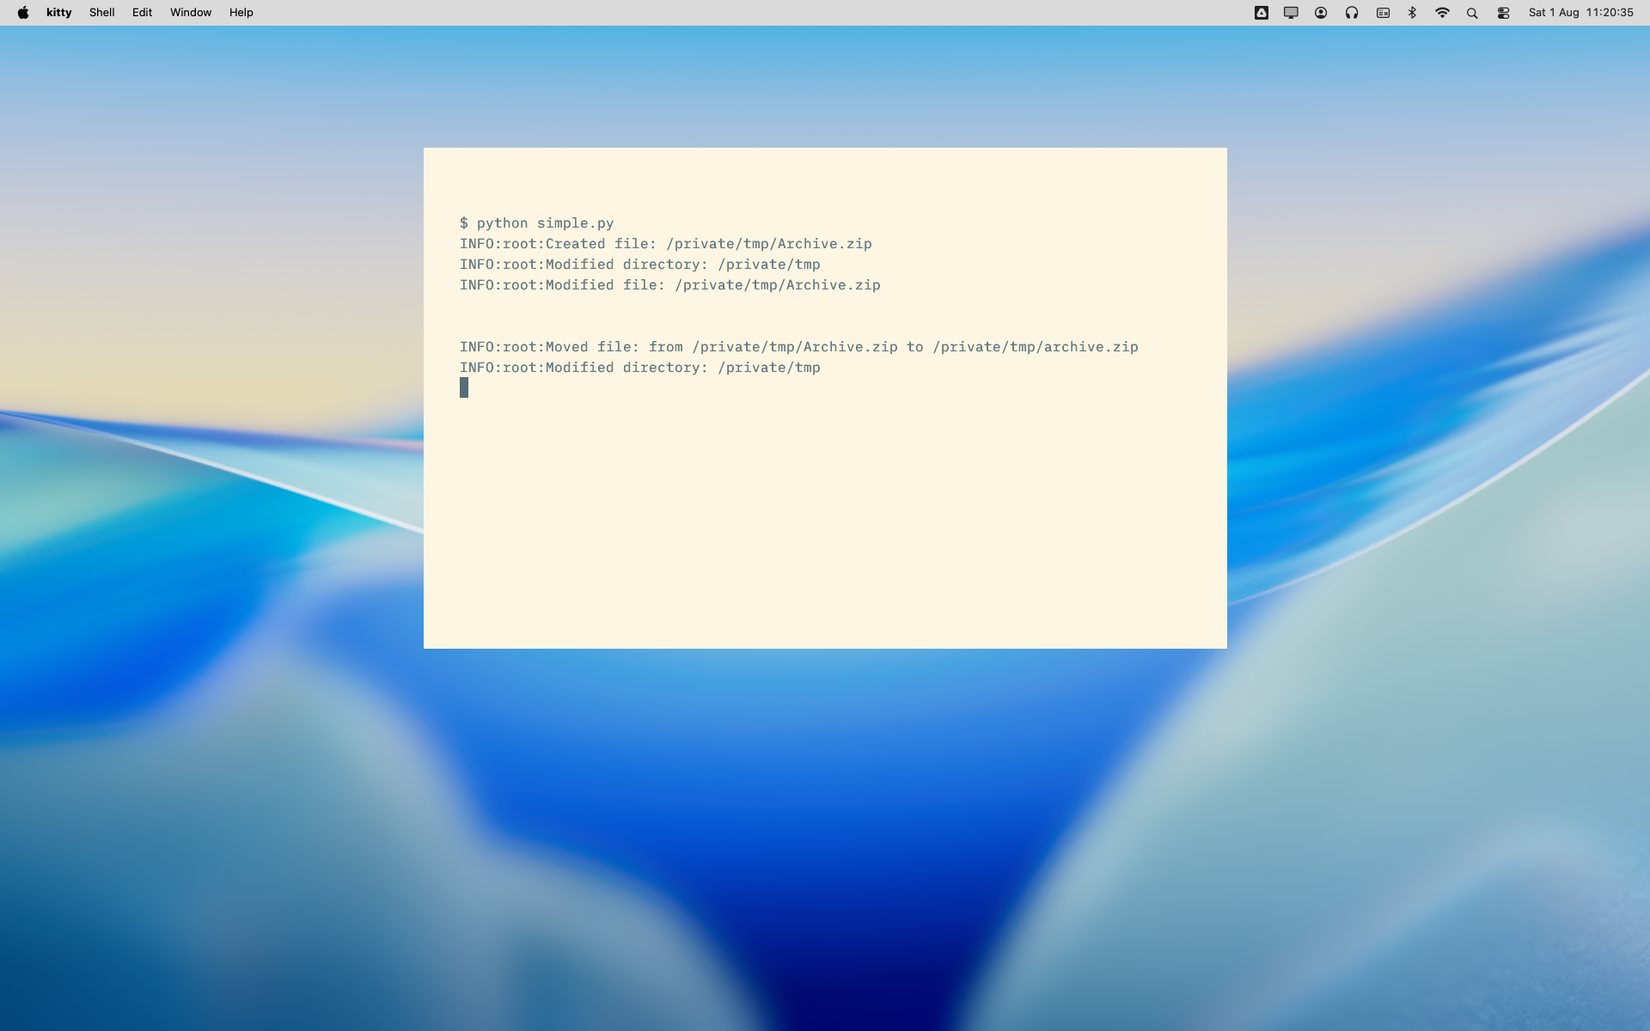Screen dimensions: 1650x1031
Task: Open the keyboard input source icon
Action: tap(1383, 13)
